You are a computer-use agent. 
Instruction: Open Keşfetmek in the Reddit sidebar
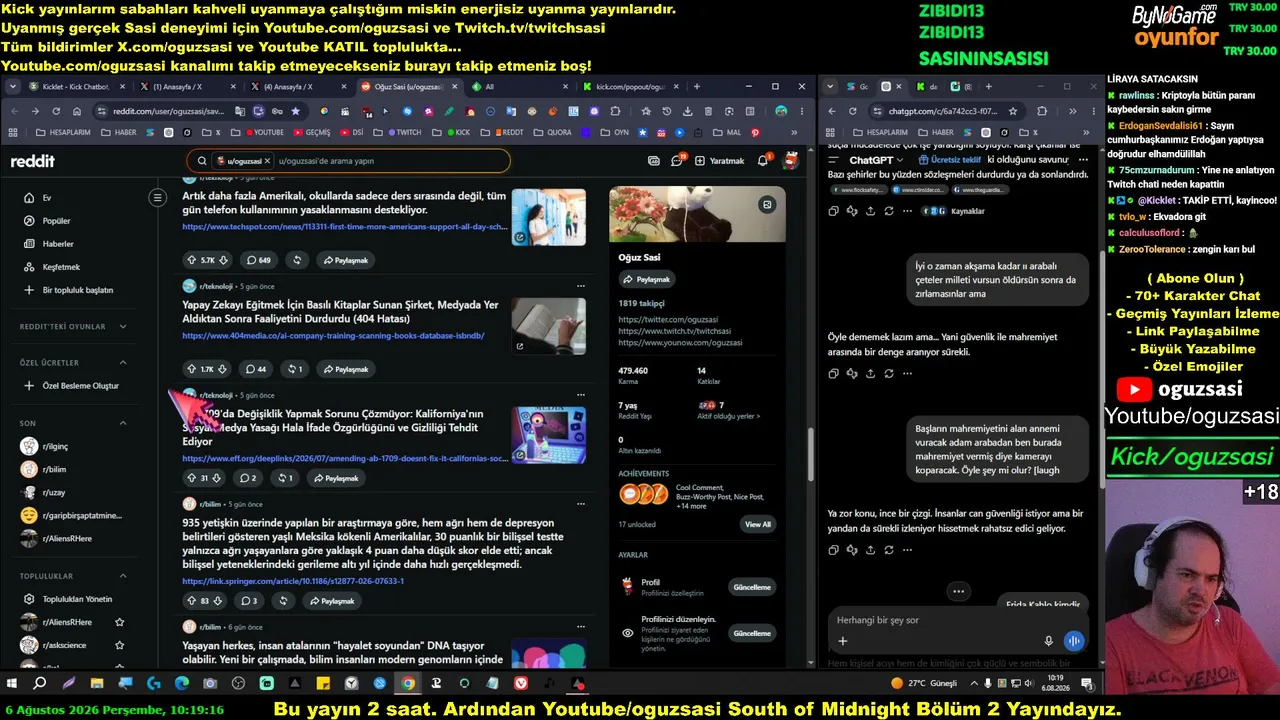(x=60, y=267)
